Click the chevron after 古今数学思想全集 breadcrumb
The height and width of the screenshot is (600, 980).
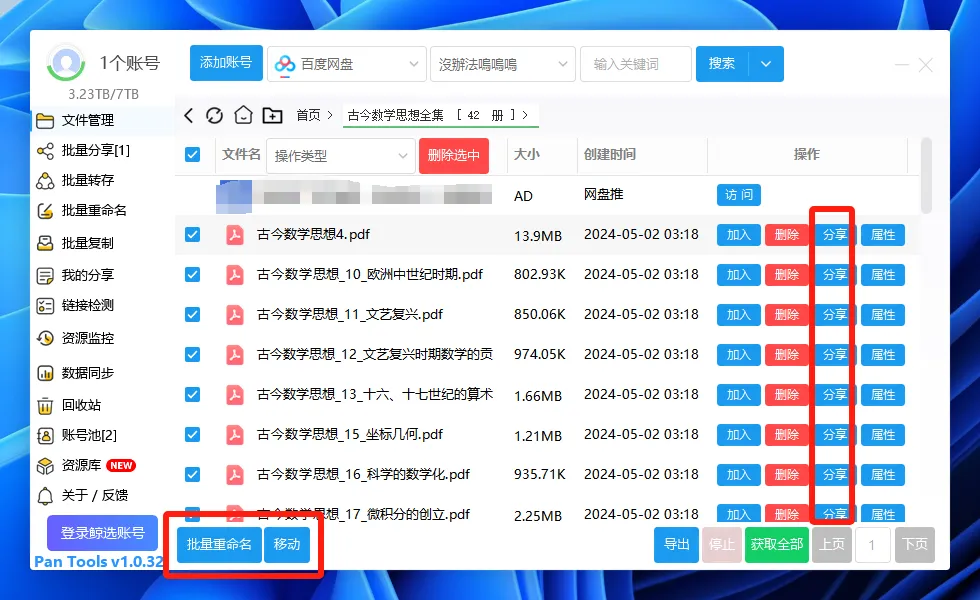pyautogui.click(x=525, y=115)
